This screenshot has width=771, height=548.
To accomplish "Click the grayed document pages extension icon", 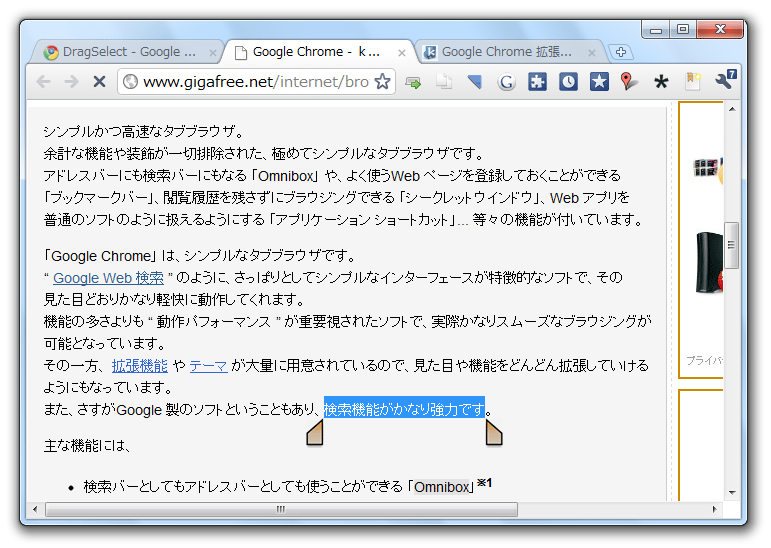I will pos(444,82).
